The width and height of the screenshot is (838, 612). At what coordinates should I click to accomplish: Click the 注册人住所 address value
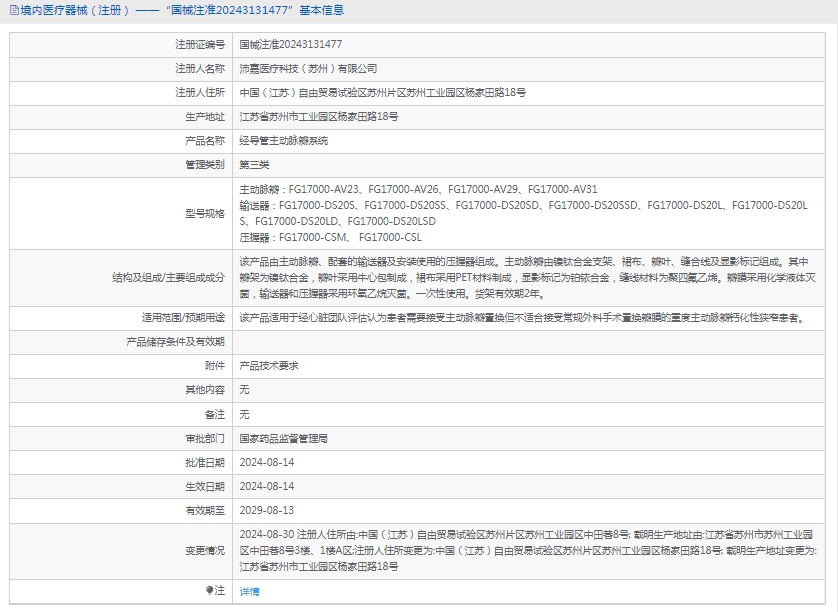click(x=382, y=93)
